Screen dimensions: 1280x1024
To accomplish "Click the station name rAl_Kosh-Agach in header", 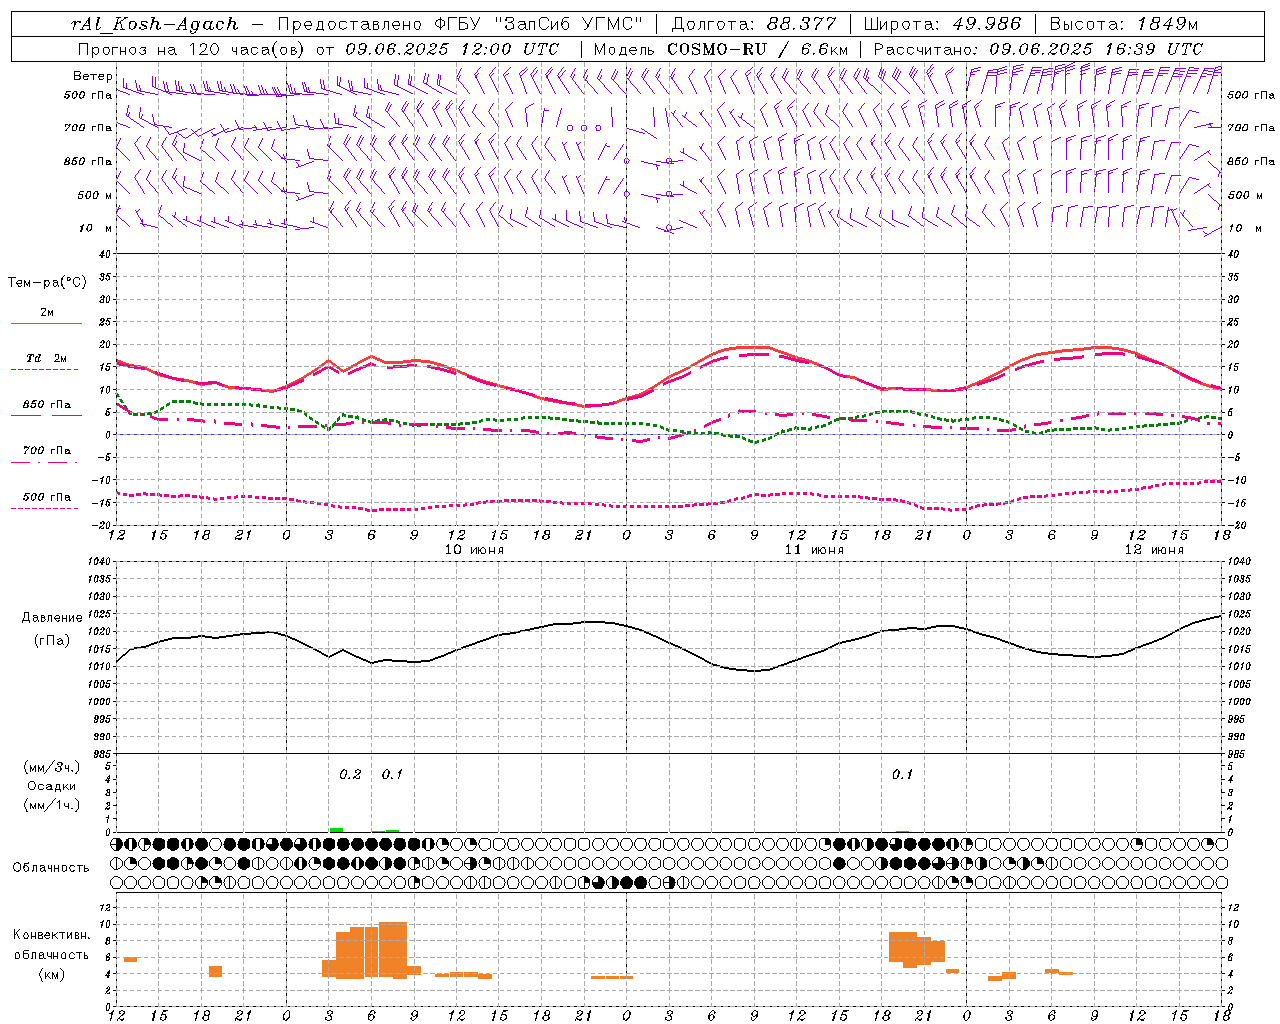I will pyautogui.click(x=155, y=24).
